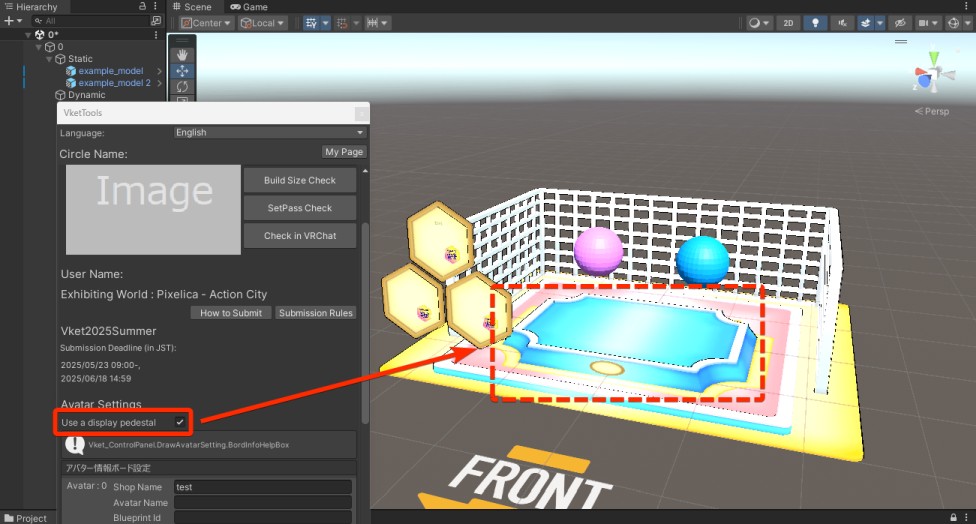
Task: Toggle scene lighting bulb
Action: [815, 23]
